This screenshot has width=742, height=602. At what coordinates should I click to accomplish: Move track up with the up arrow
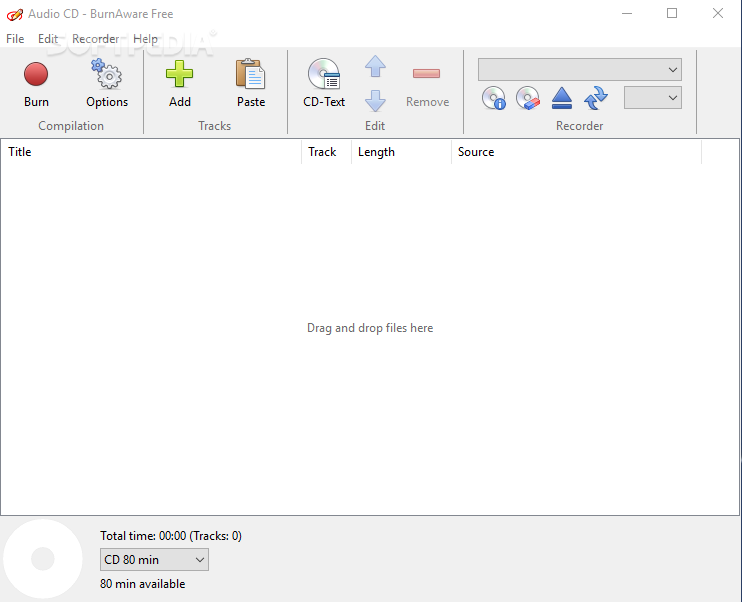point(375,66)
